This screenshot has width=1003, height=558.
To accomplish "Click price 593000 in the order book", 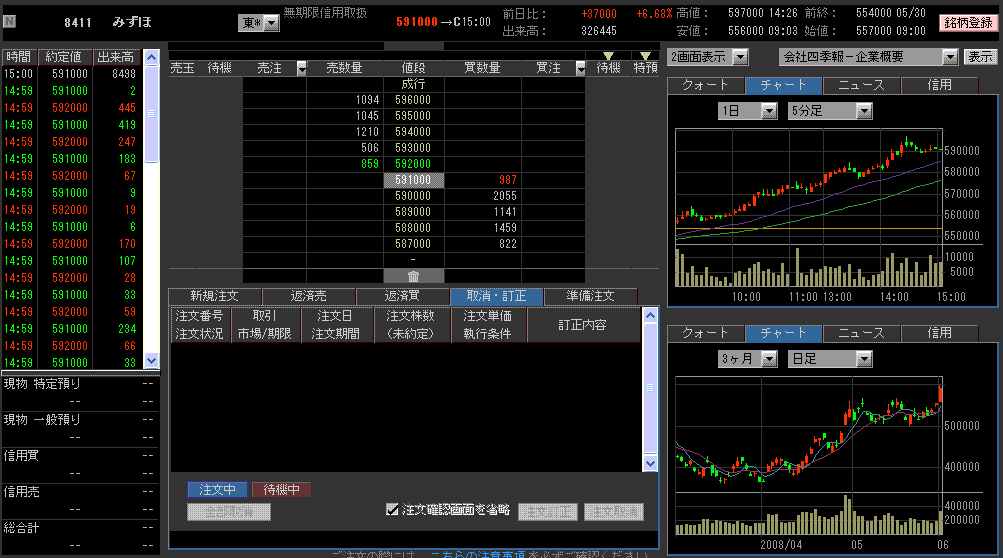I will (x=413, y=148).
